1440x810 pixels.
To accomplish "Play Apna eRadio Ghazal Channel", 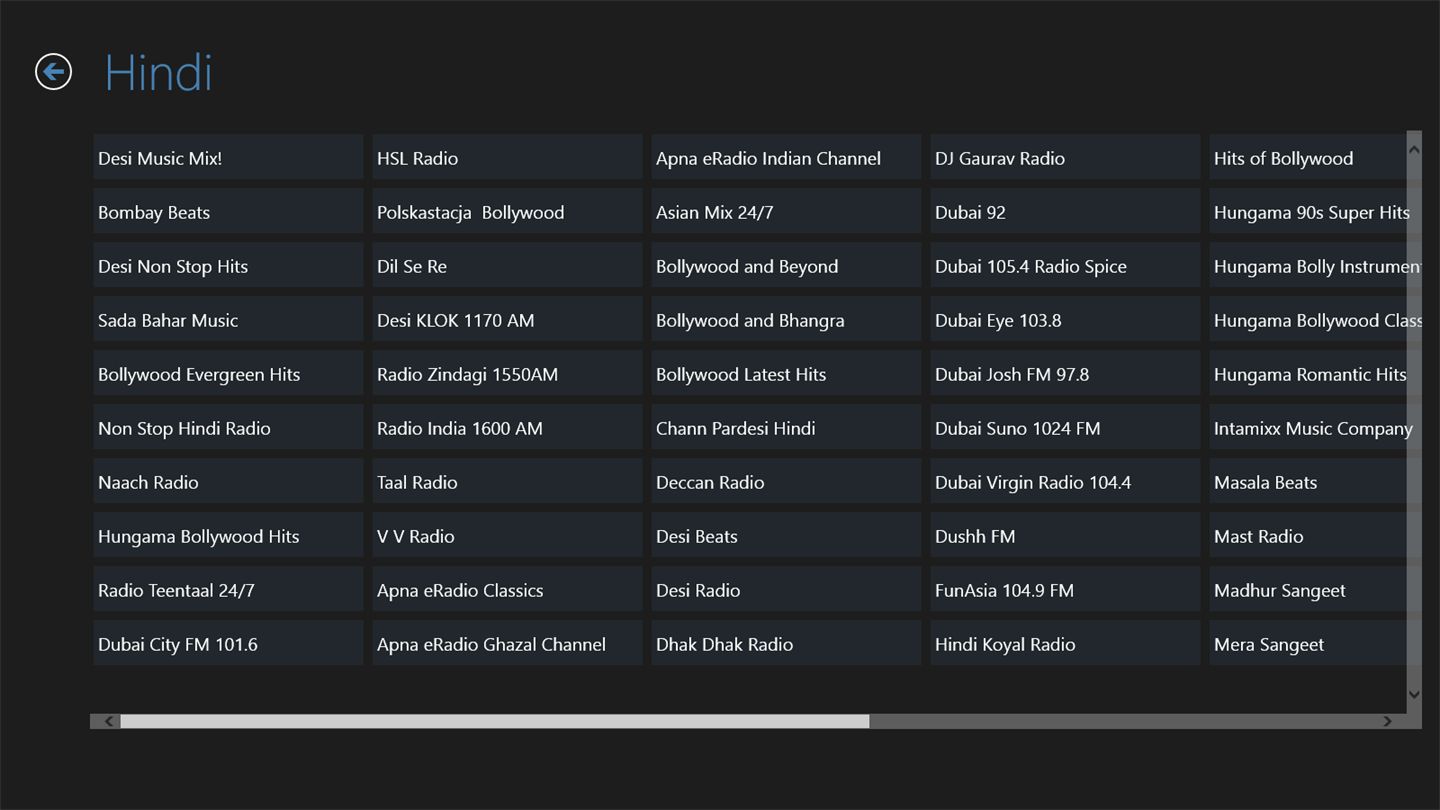I will click(x=508, y=644).
